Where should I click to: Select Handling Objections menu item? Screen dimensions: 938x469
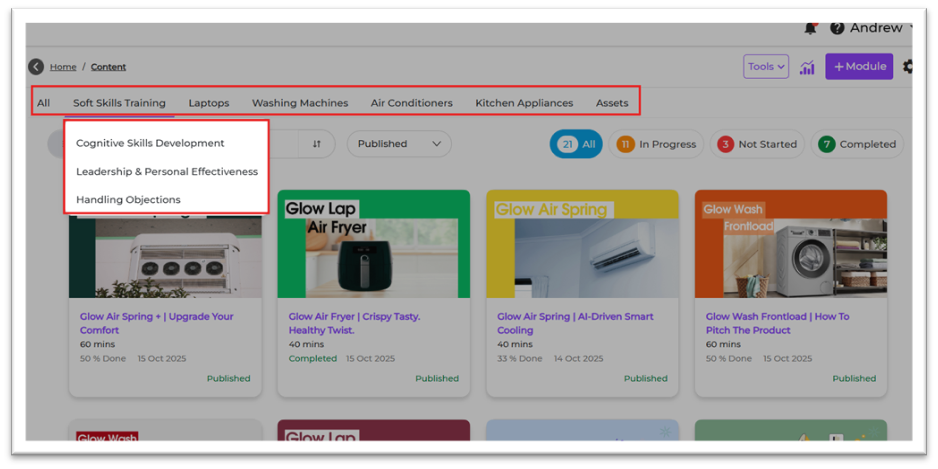click(x=128, y=199)
